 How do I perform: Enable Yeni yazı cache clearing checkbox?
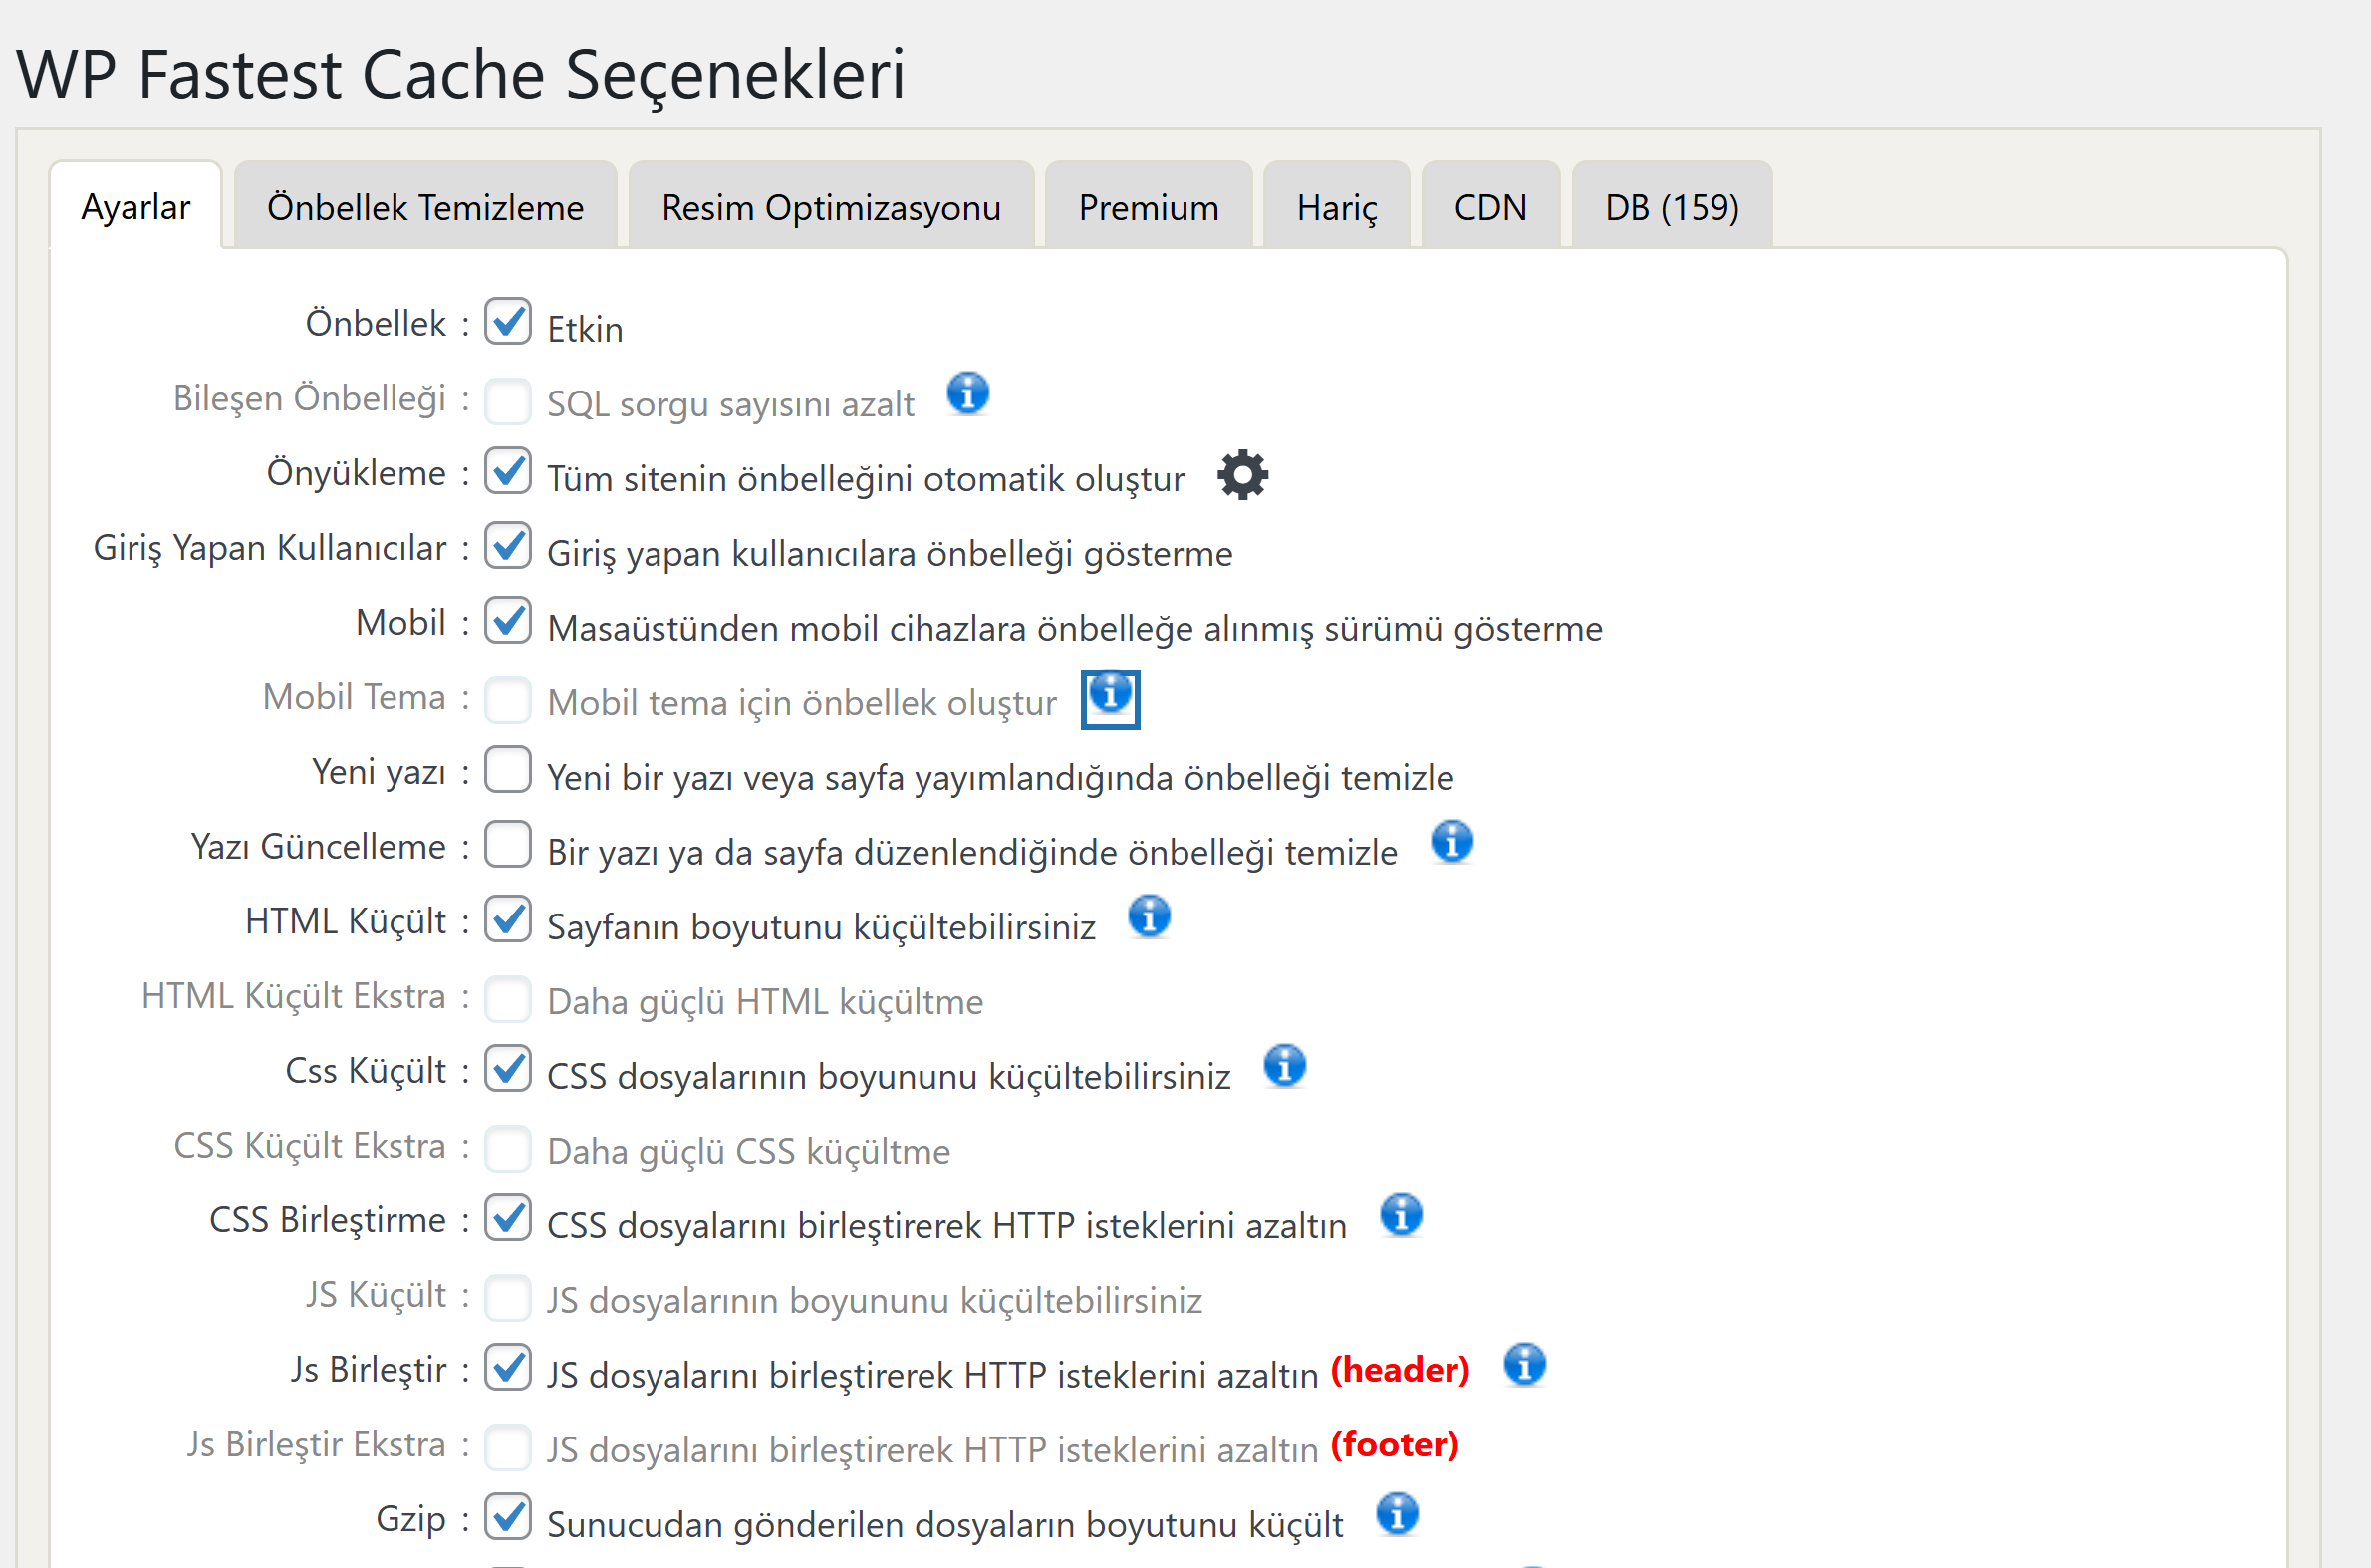(508, 769)
